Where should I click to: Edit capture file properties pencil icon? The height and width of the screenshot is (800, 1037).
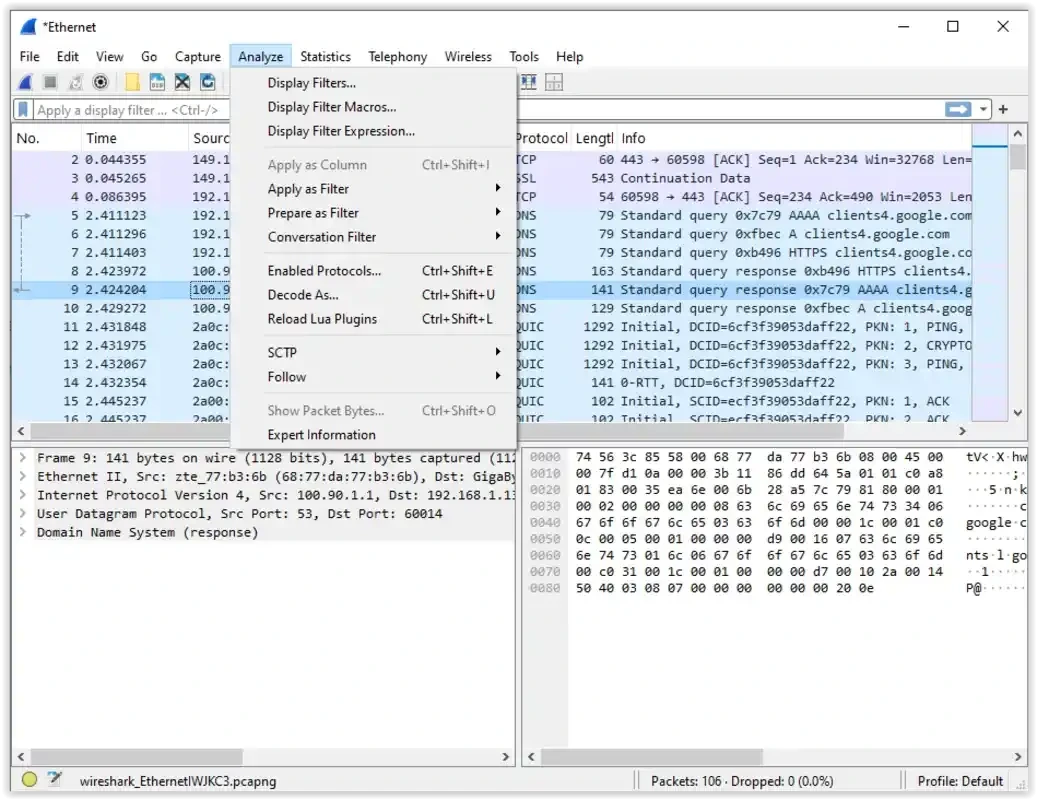pos(55,780)
